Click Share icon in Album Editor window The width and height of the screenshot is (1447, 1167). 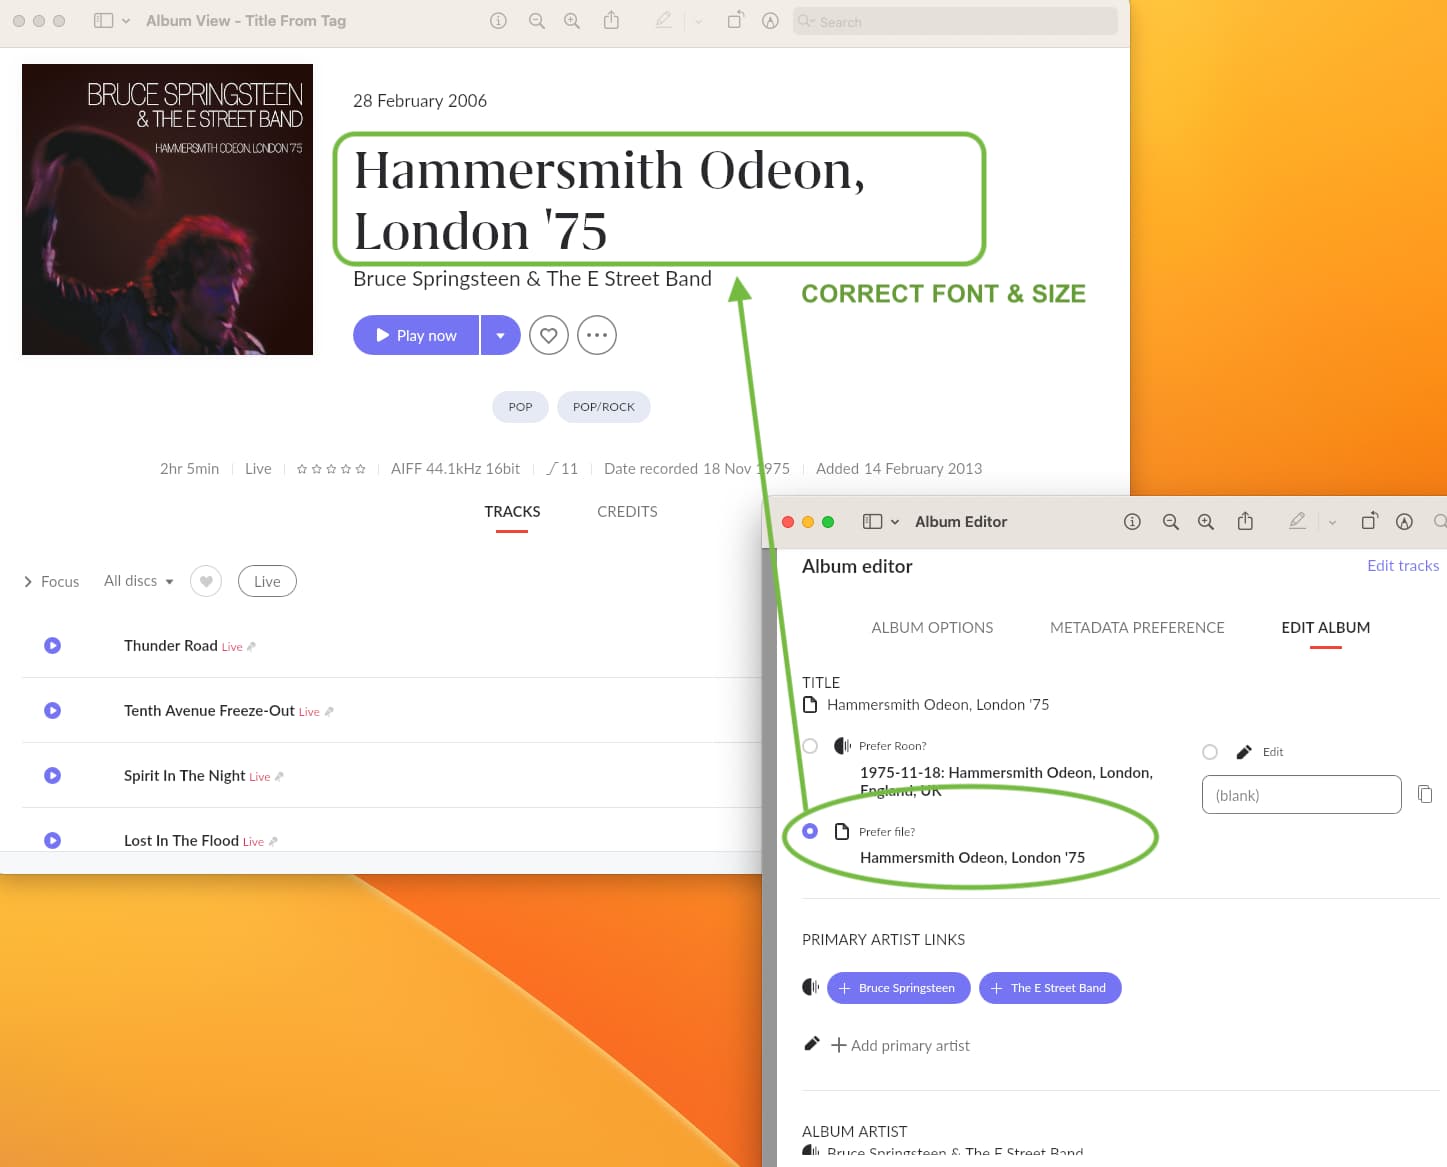[1245, 521]
